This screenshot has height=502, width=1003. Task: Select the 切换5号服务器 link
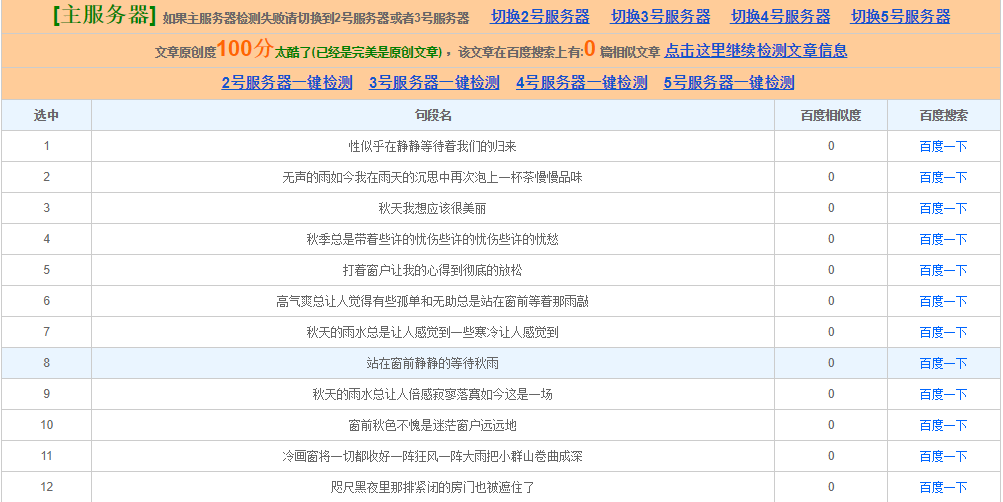point(900,17)
